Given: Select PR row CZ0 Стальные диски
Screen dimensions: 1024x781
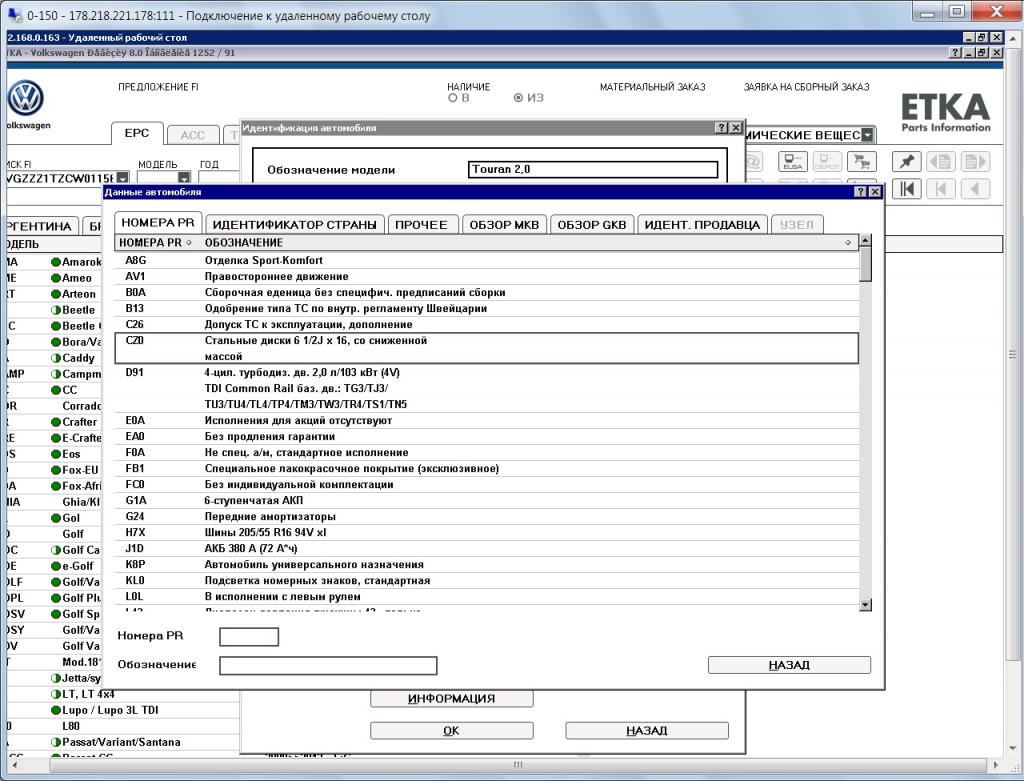Looking at the screenshot, I should pyautogui.click(x=487, y=348).
